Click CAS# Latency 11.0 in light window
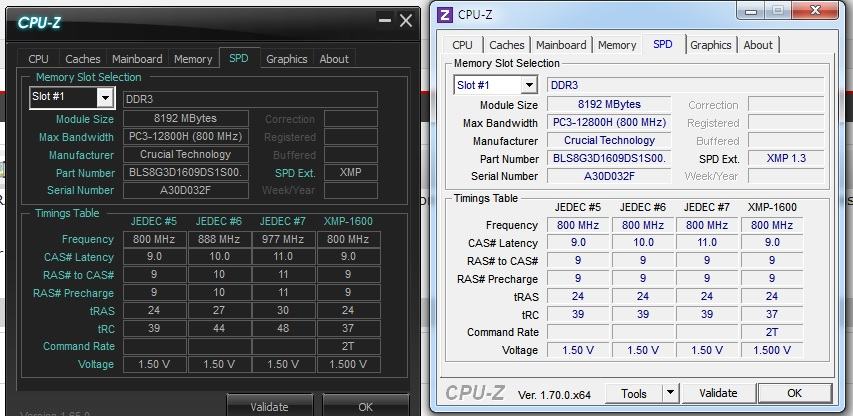The image size is (853, 416). [707, 243]
